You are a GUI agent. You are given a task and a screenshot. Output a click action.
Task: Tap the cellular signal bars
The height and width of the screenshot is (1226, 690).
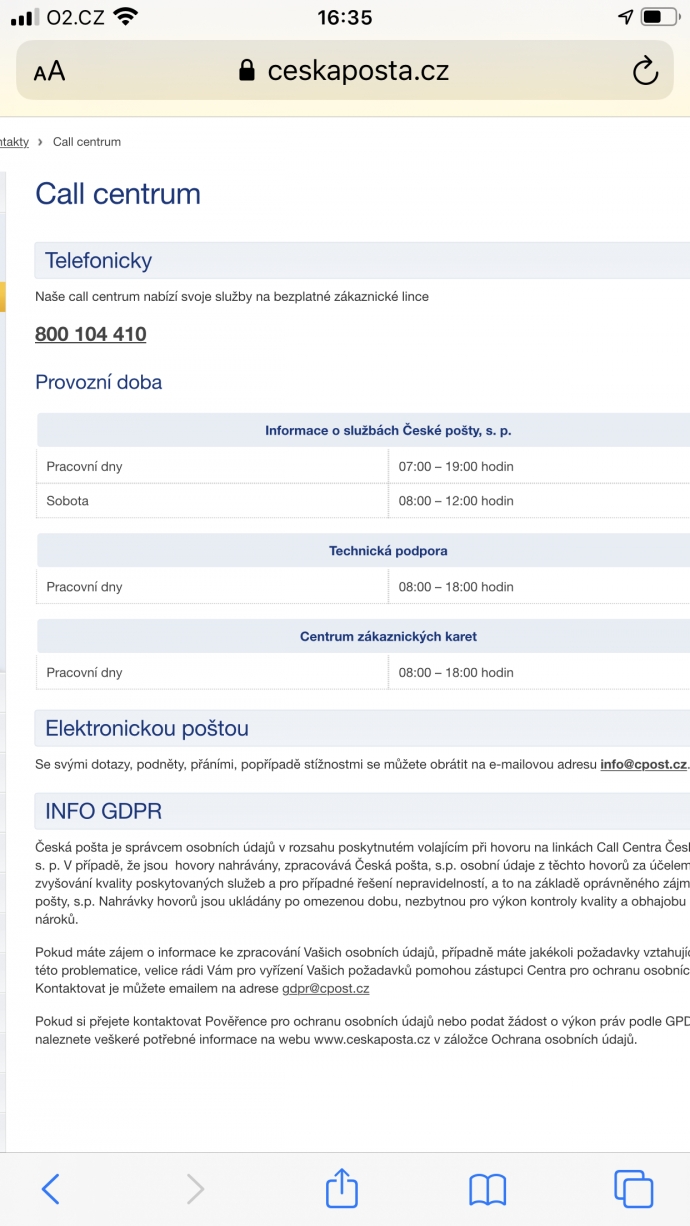click(x=24, y=18)
